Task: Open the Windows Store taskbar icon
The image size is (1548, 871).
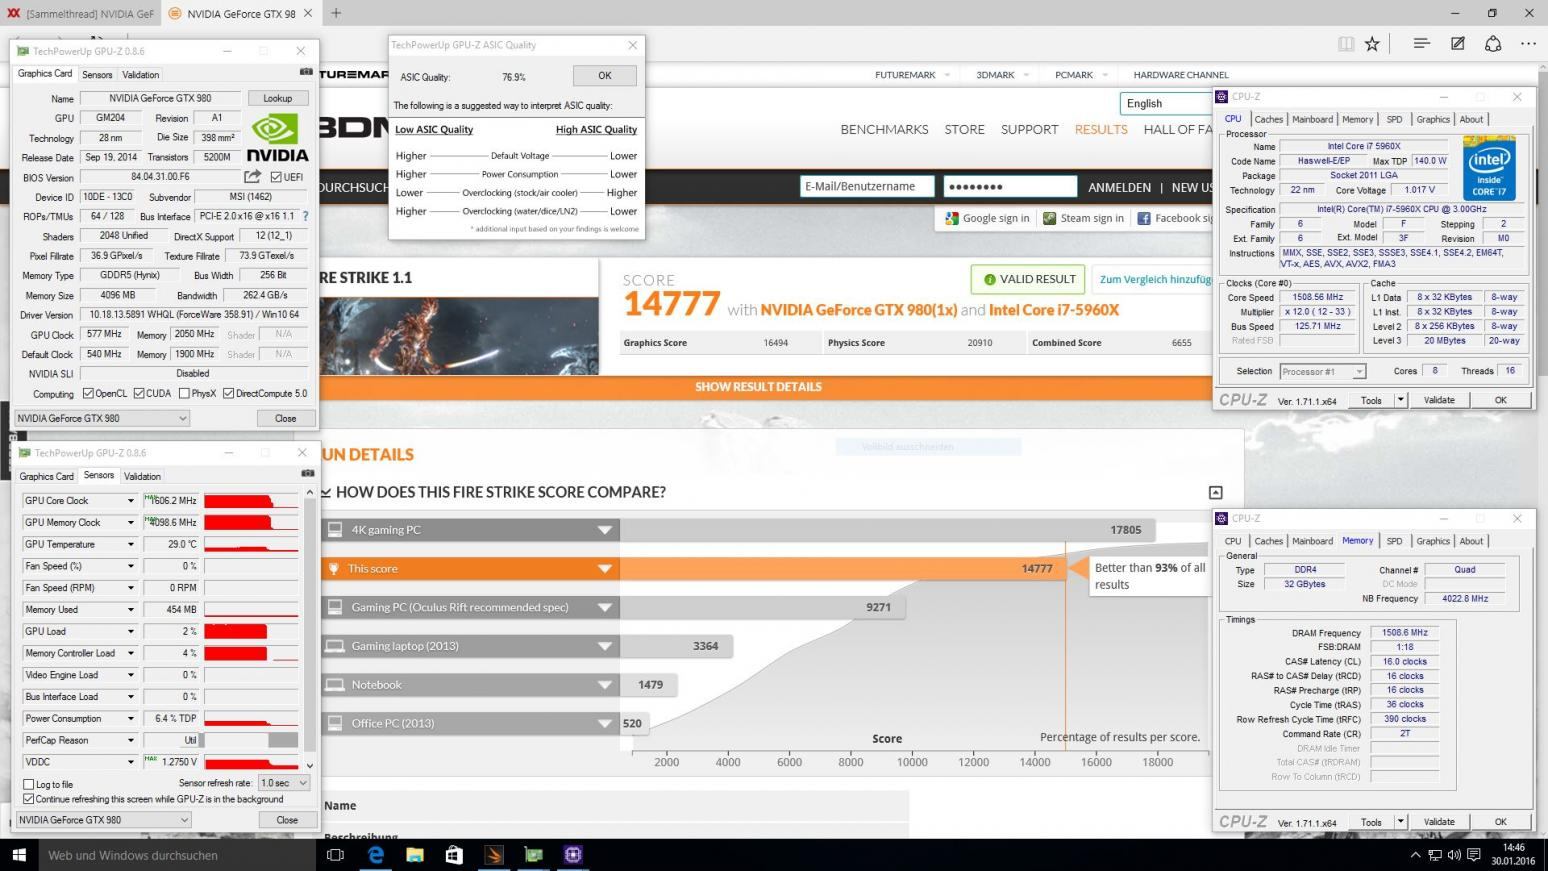Action: coord(454,855)
